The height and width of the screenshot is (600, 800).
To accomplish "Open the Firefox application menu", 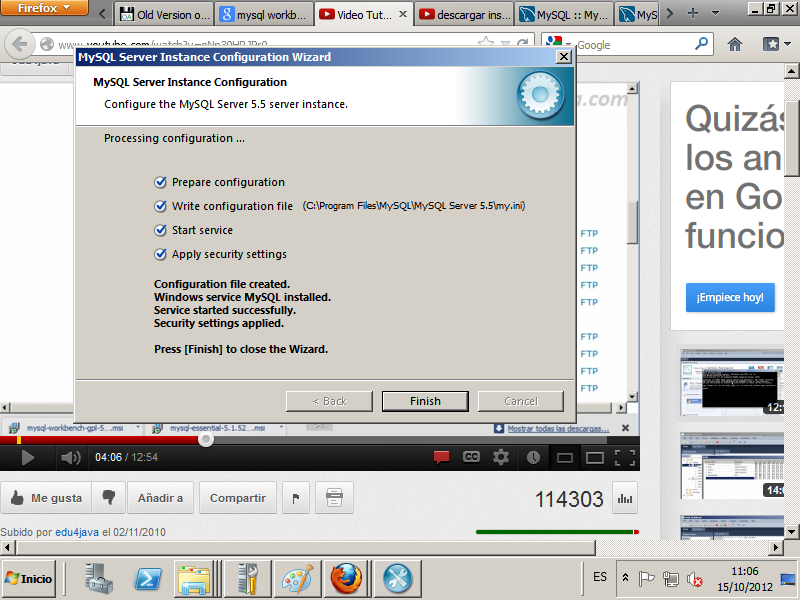I will point(44,8).
